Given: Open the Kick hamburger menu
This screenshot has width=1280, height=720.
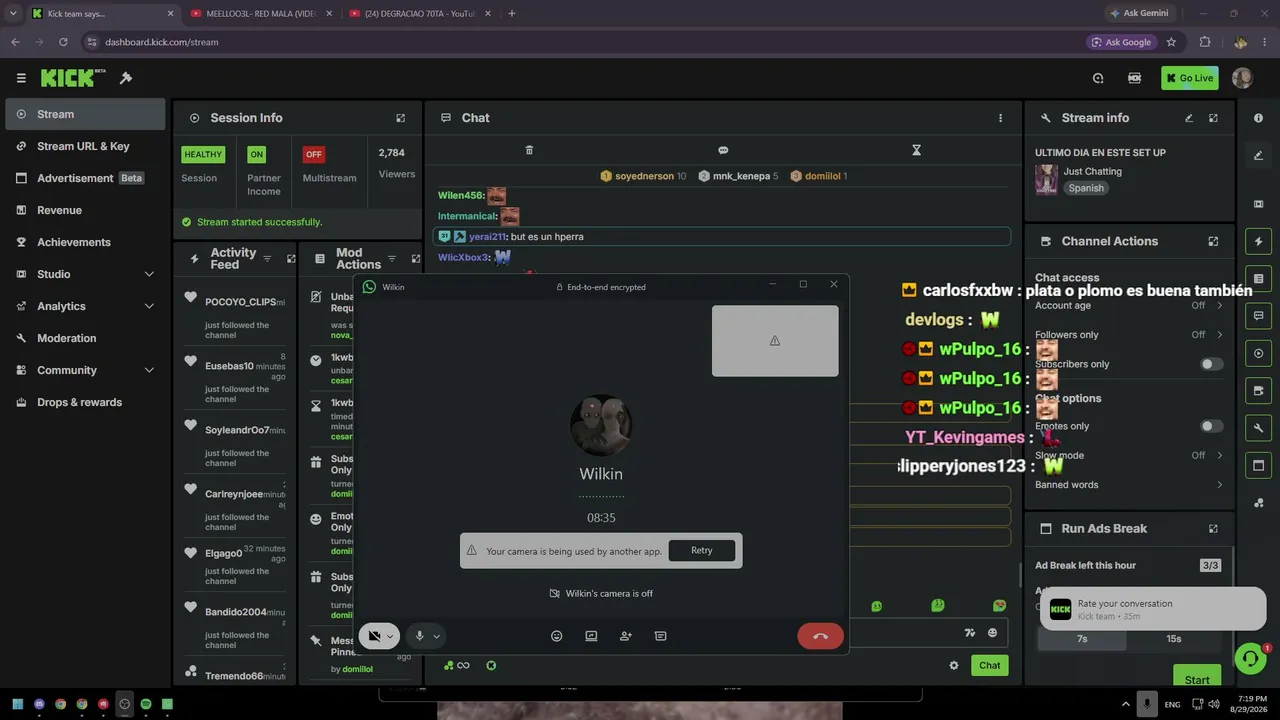Looking at the screenshot, I should [21, 78].
